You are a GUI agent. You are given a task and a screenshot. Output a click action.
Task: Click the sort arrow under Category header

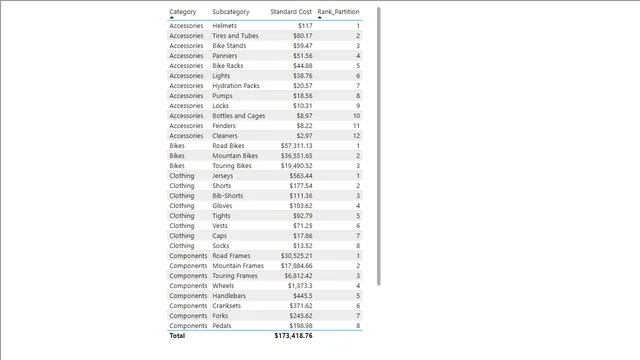pyautogui.click(x=172, y=18)
